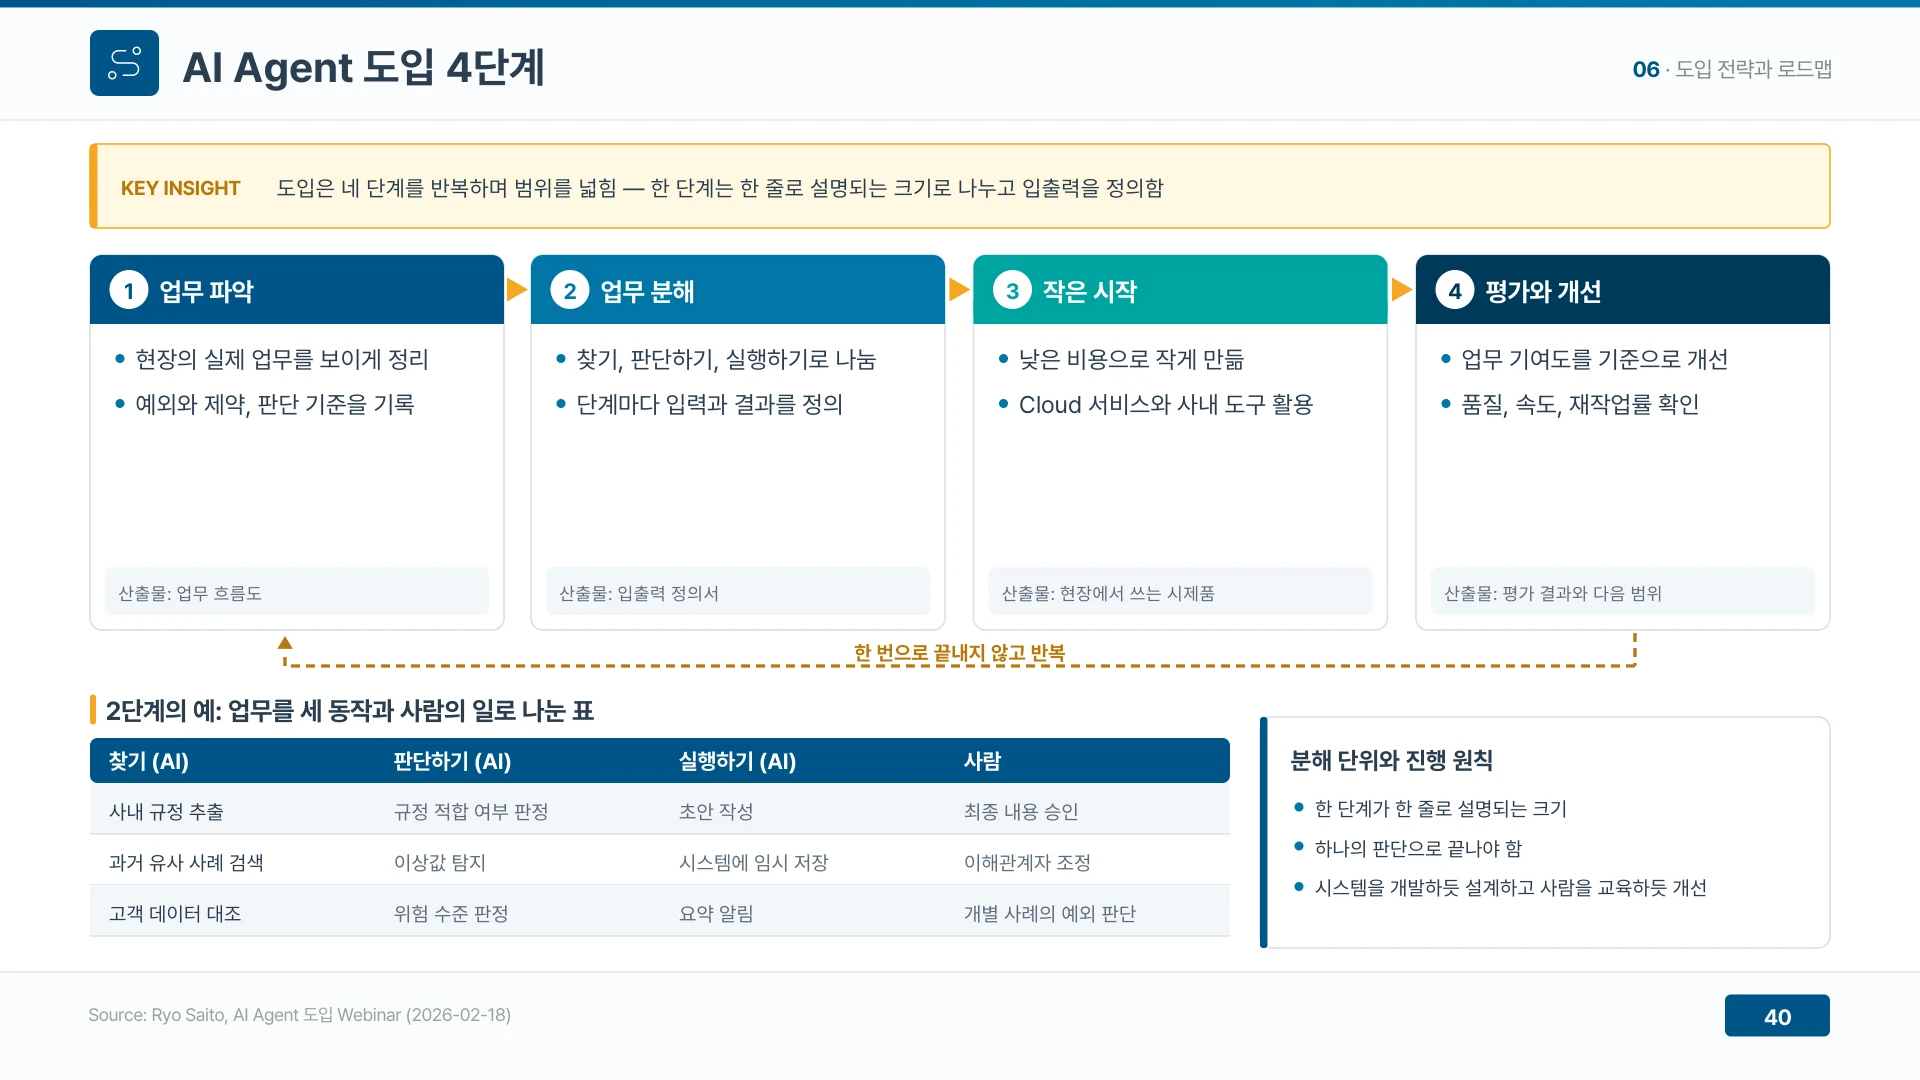Click the '찾기 (AI)' column header
Image resolution: width=1920 pixels, height=1080 pixels.
click(x=149, y=761)
